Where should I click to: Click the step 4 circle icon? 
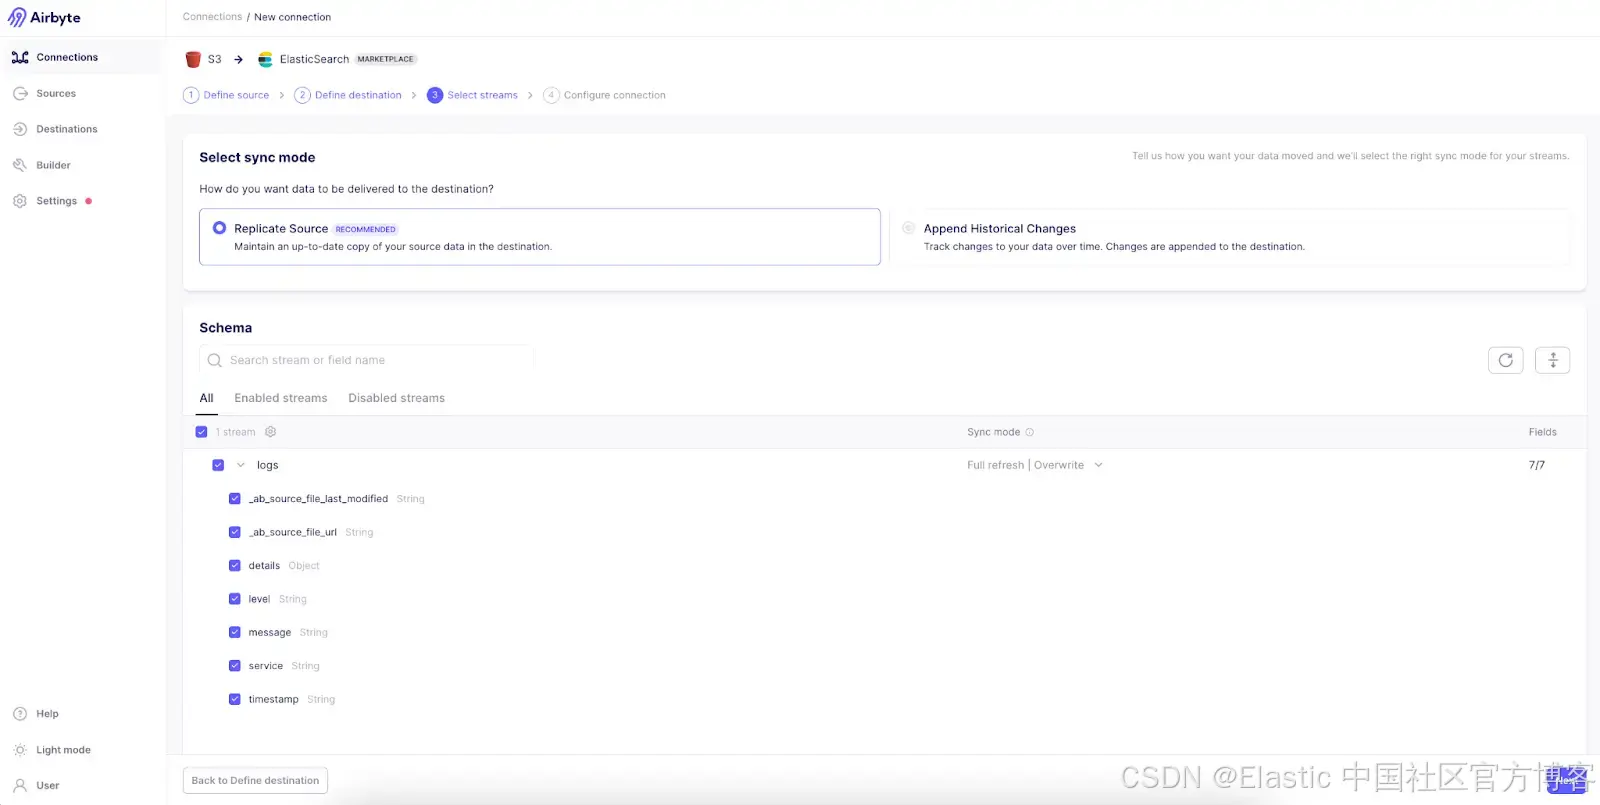[x=551, y=95]
